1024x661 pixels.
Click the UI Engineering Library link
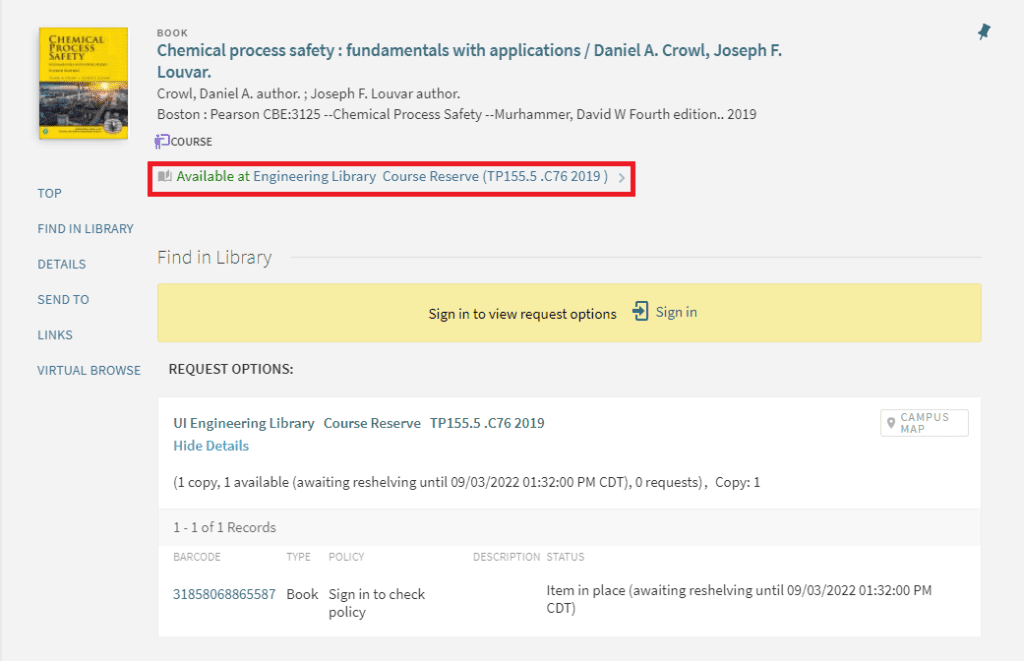[x=244, y=422]
